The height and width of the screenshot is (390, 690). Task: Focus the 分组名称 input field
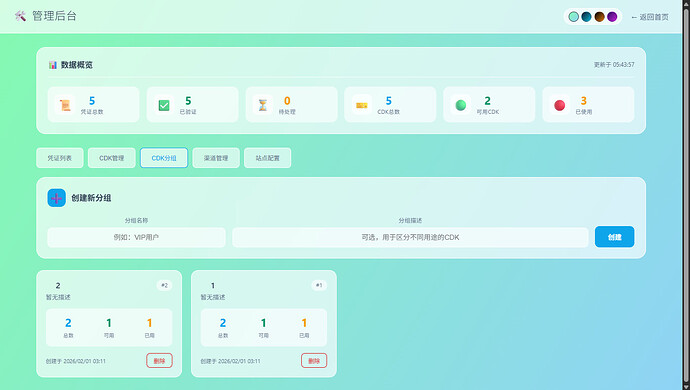tap(136, 237)
